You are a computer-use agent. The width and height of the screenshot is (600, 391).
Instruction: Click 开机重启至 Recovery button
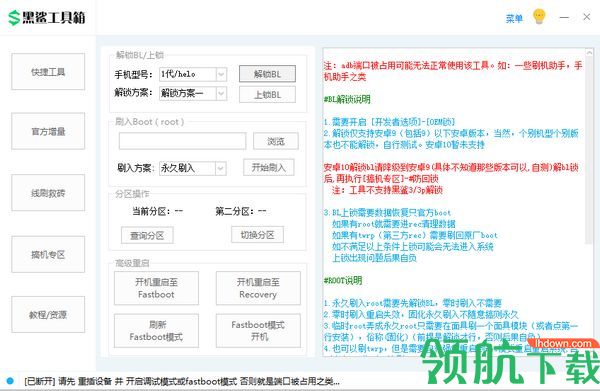258,288
